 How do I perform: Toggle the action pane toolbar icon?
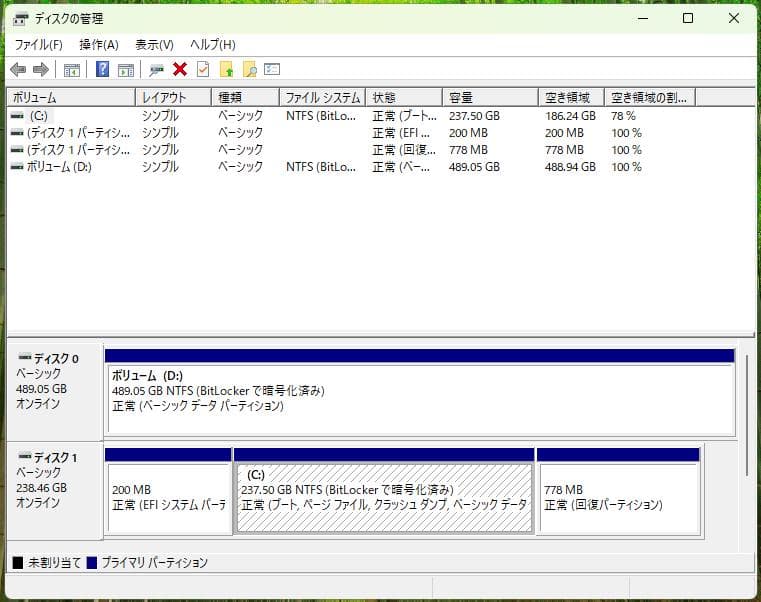[126, 70]
